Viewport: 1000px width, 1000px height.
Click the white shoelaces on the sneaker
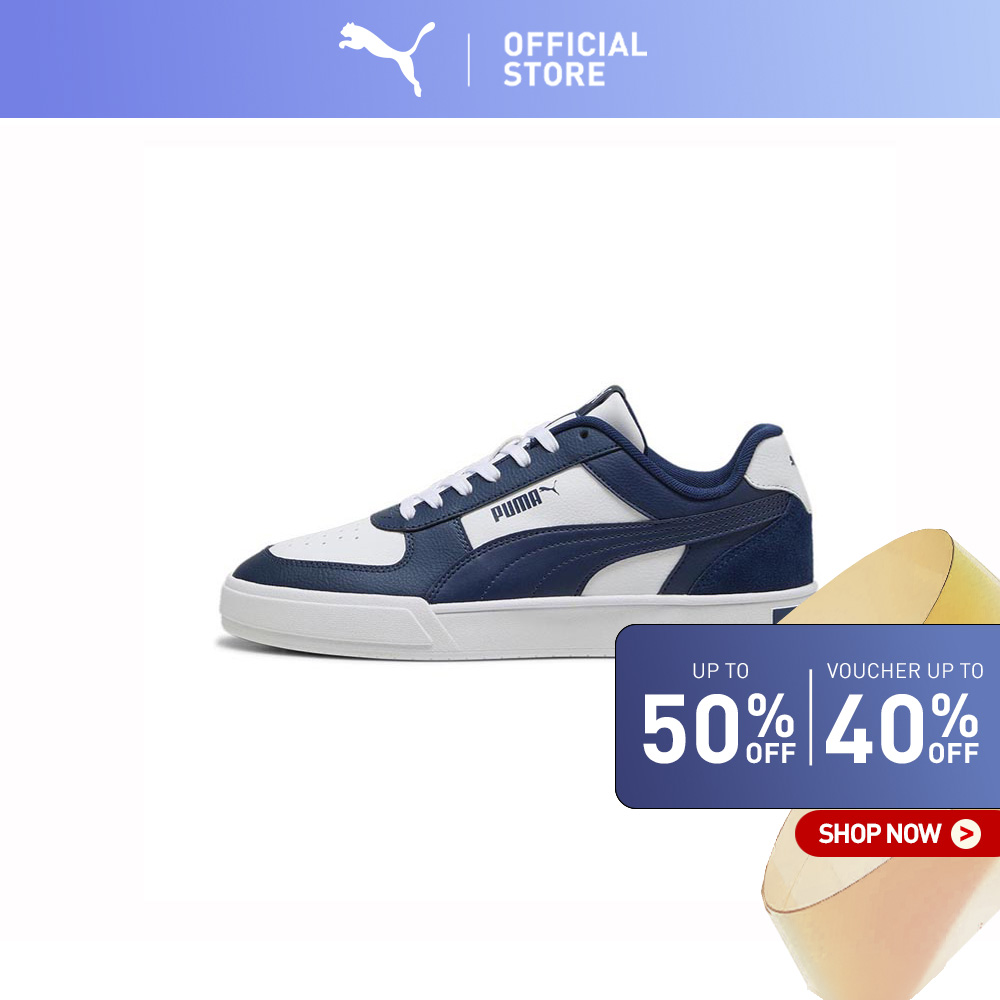(483, 467)
